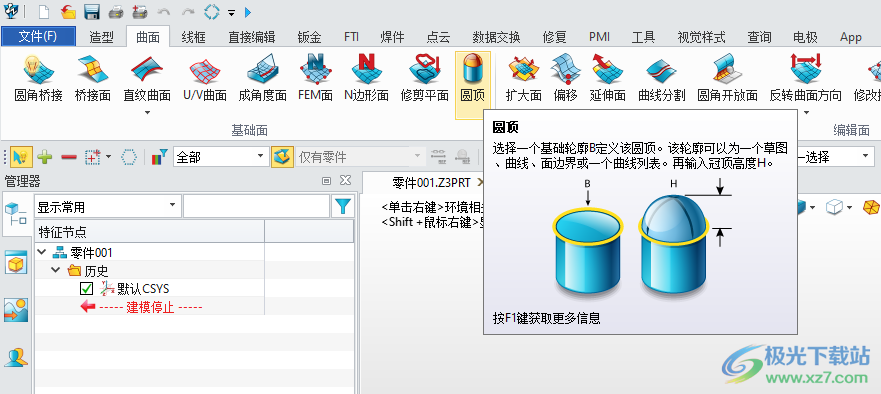The height and width of the screenshot is (394, 881).
Task: Select the 扩大面 tool
Action: pos(524,79)
